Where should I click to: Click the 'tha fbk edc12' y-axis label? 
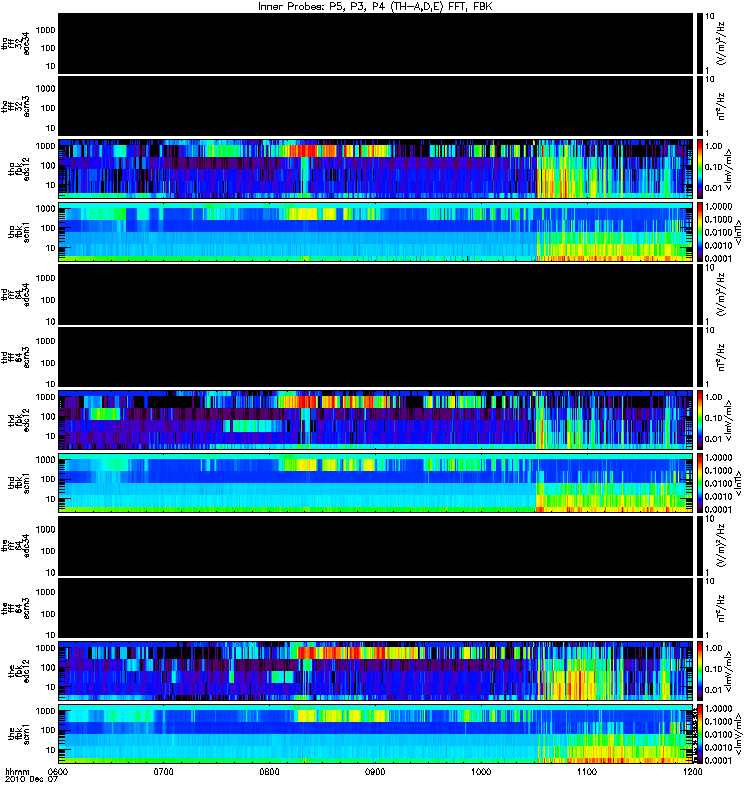20,169
